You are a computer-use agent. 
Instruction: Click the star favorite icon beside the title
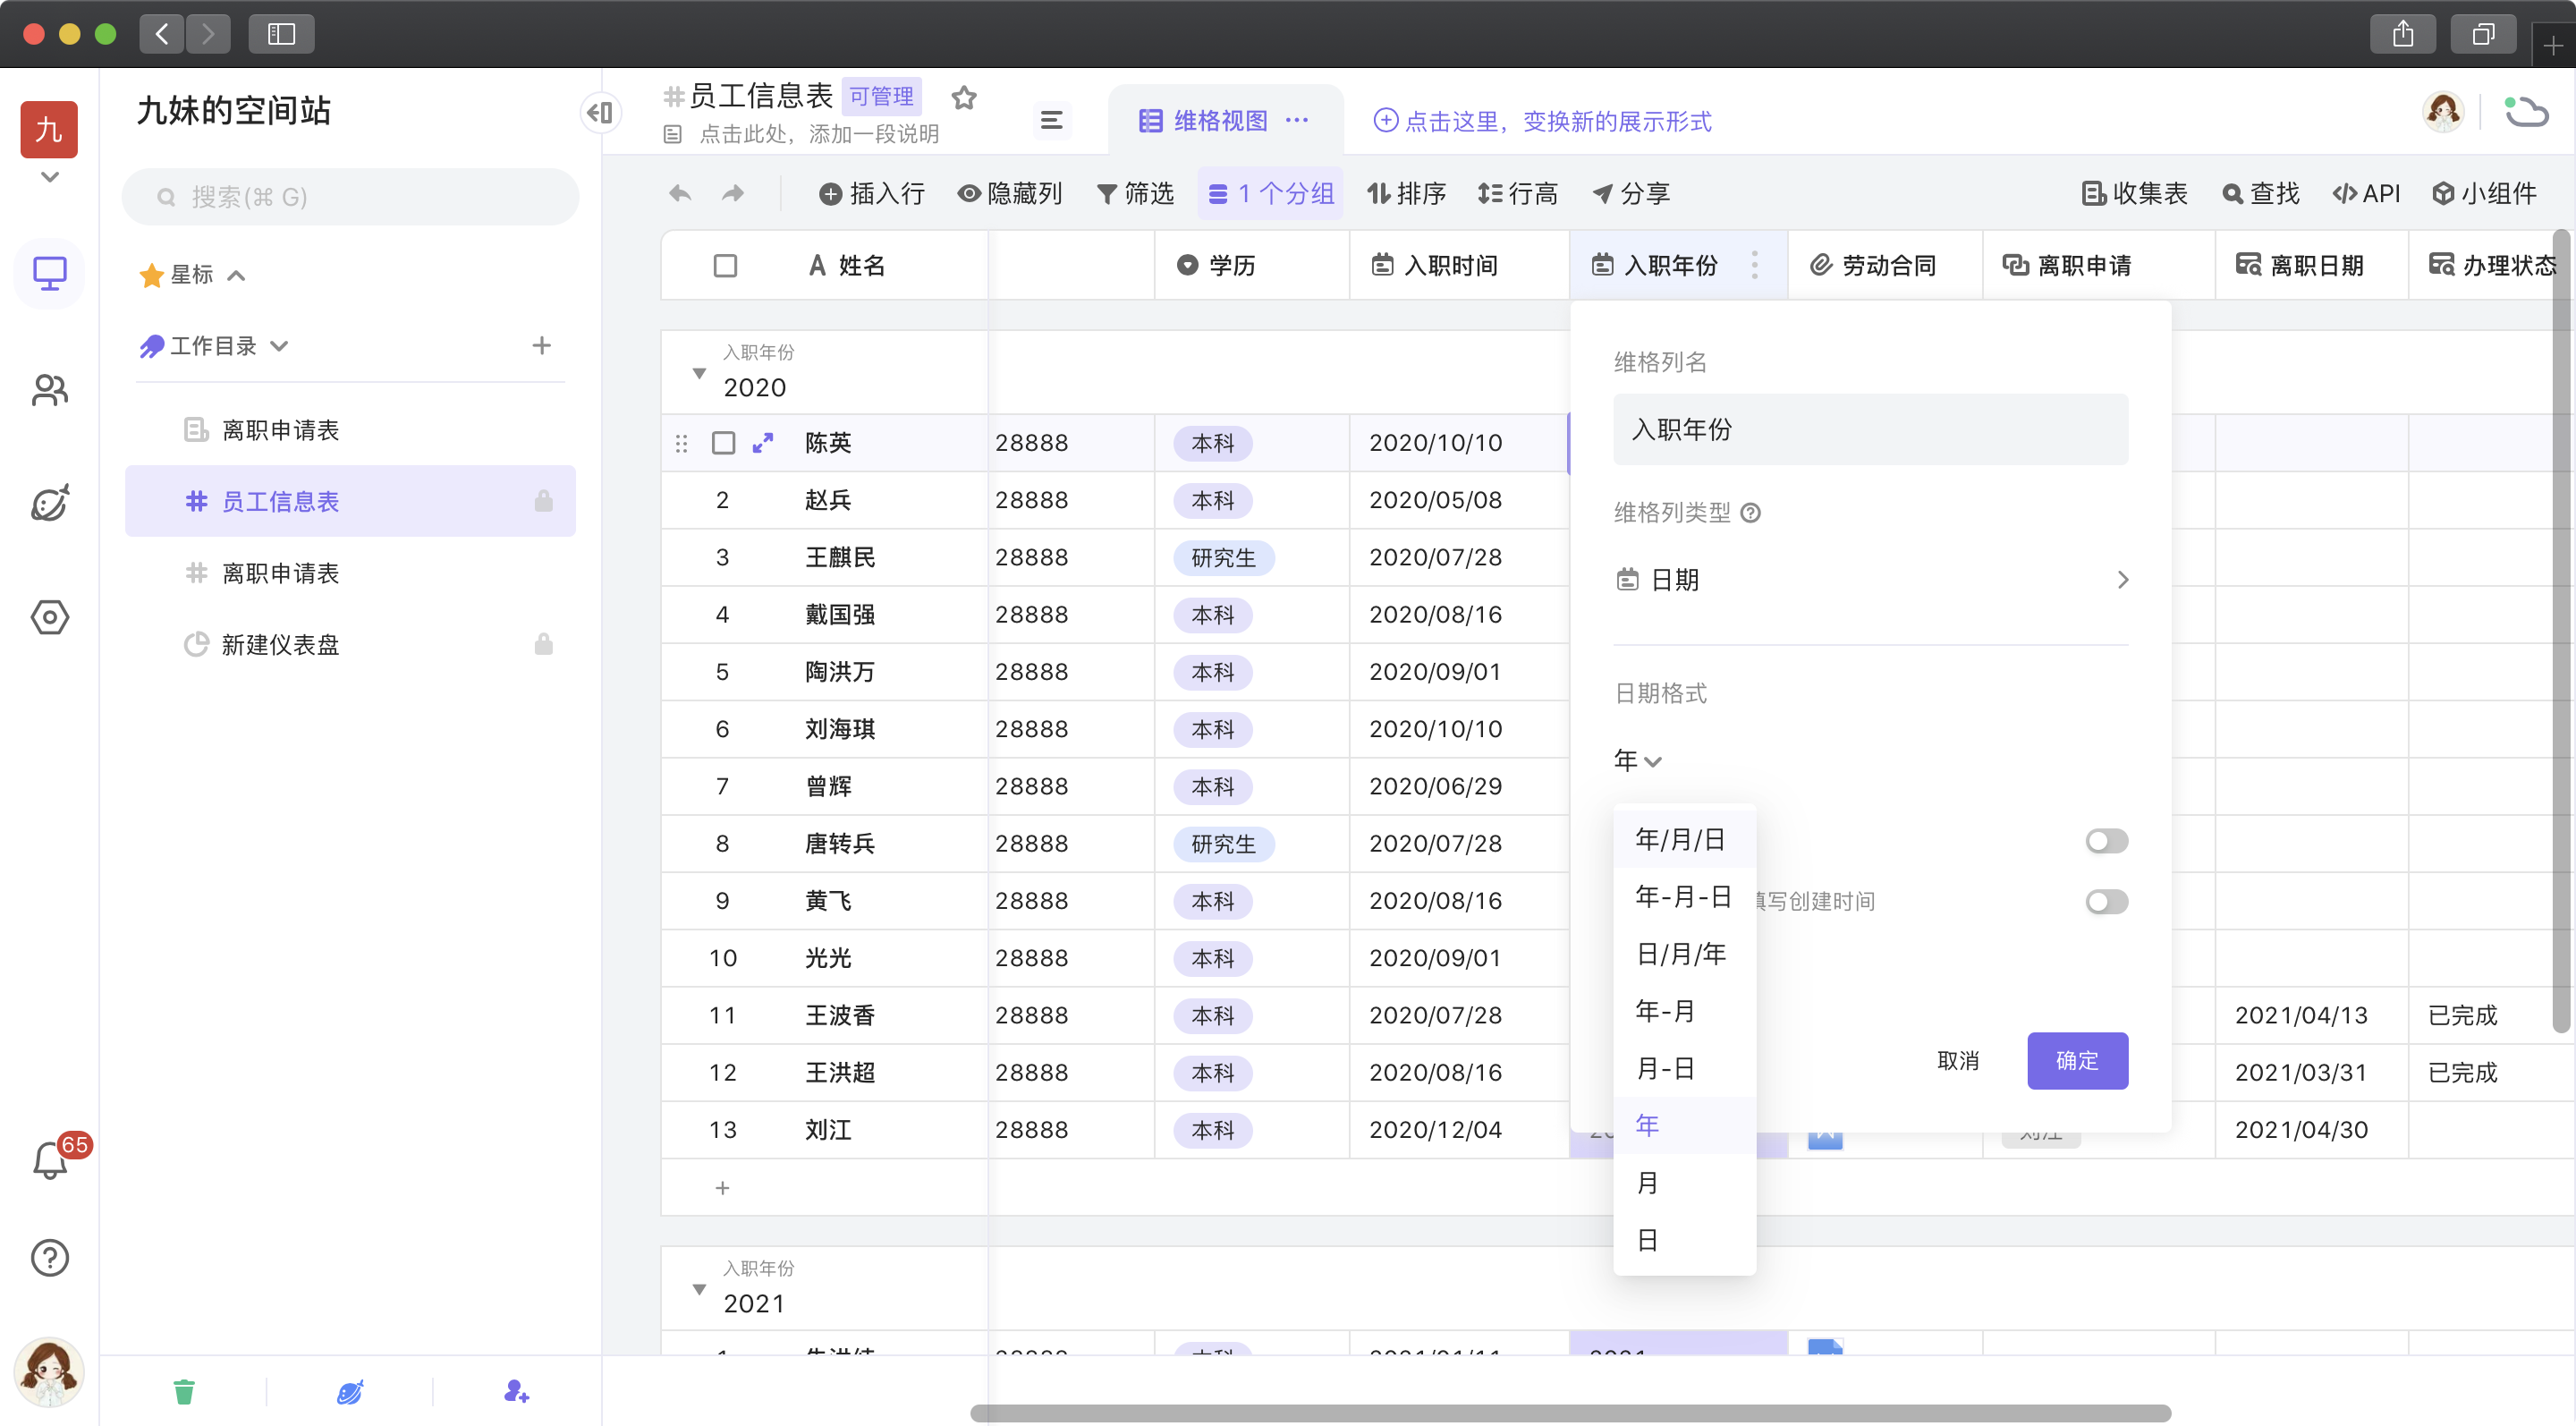[963, 97]
